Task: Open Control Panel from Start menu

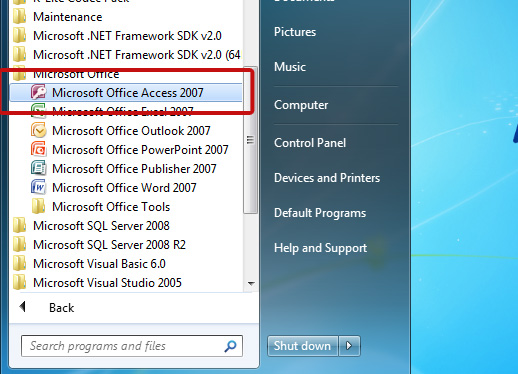Action: click(x=310, y=143)
